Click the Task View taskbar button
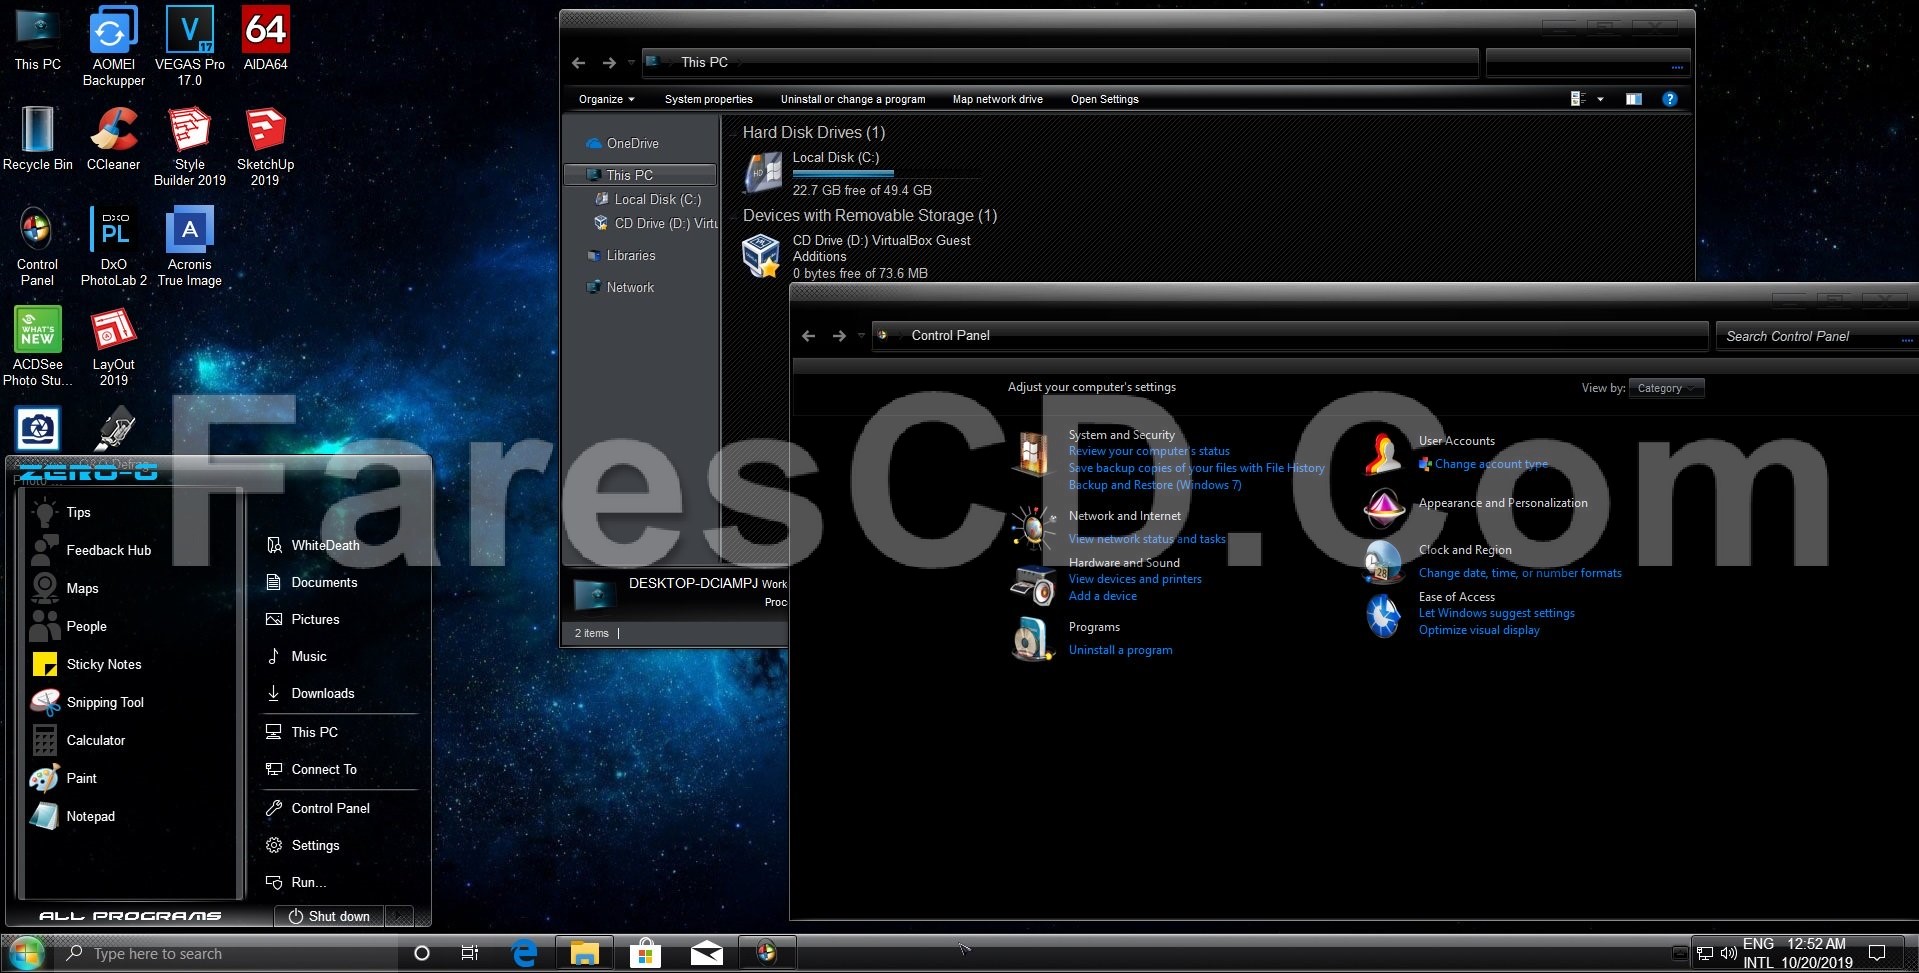The height and width of the screenshot is (973, 1919). tap(470, 954)
